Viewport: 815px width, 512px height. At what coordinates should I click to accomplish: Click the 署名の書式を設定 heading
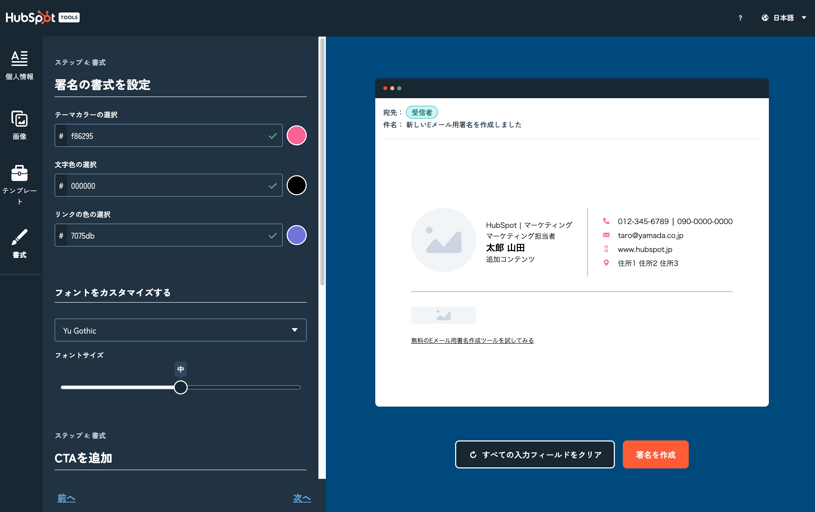pos(102,85)
